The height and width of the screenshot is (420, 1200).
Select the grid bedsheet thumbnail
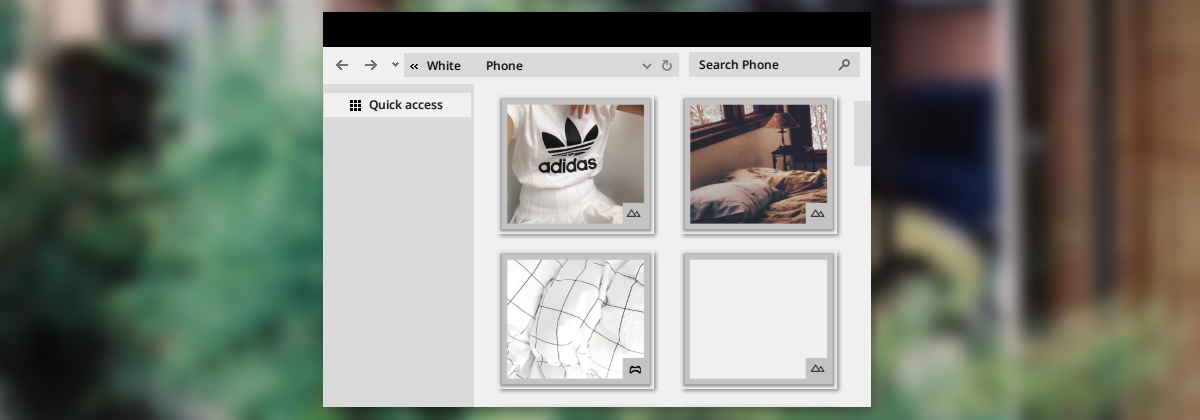pyautogui.click(x=576, y=319)
